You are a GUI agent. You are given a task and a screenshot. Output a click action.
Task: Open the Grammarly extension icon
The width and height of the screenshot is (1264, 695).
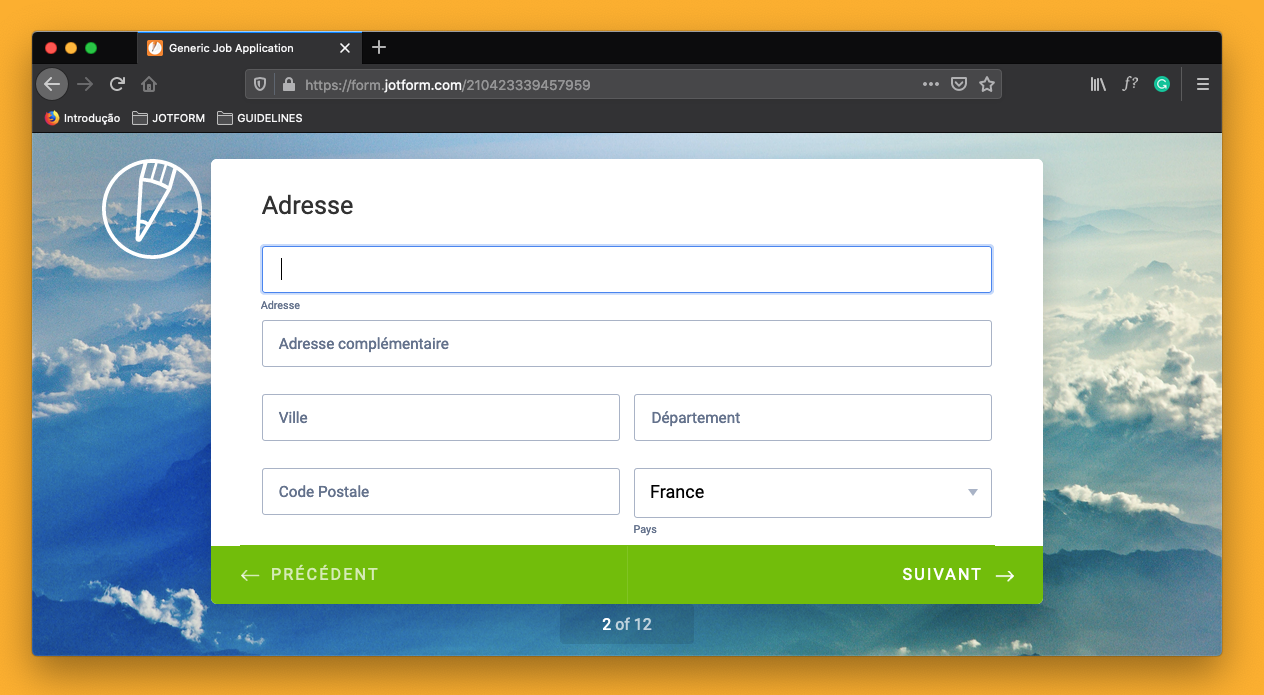point(1162,84)
